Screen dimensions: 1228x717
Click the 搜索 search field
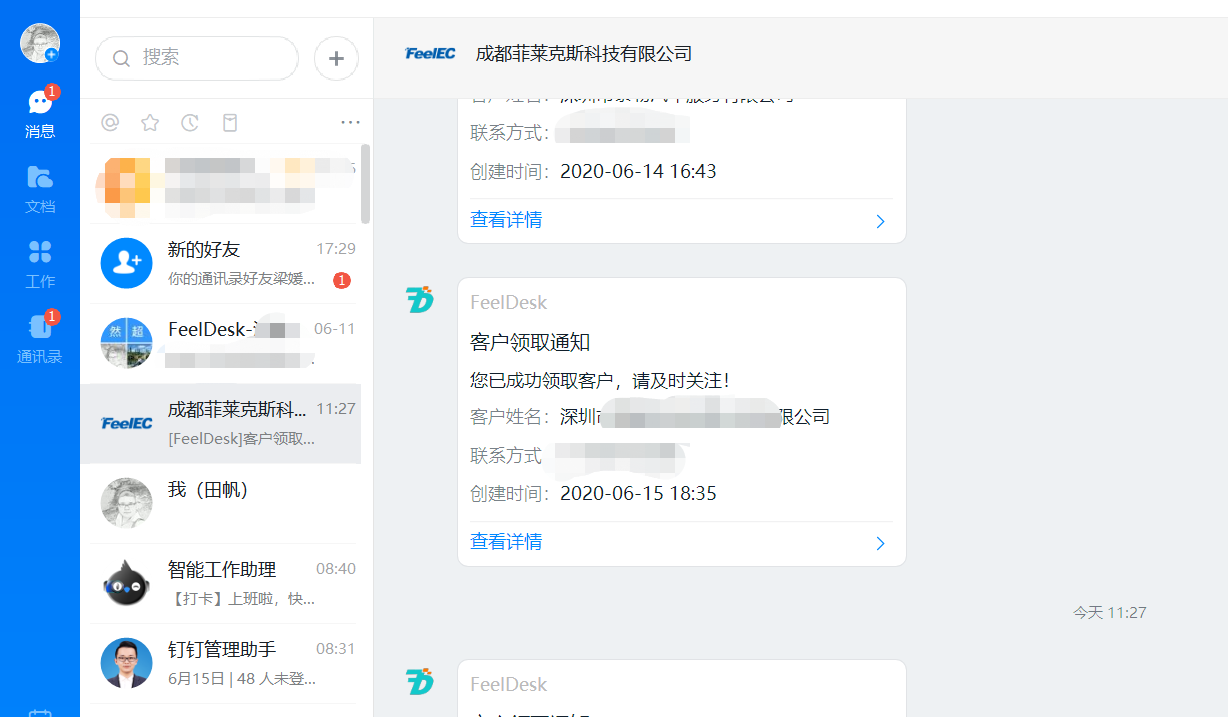[x=197, y=58]
